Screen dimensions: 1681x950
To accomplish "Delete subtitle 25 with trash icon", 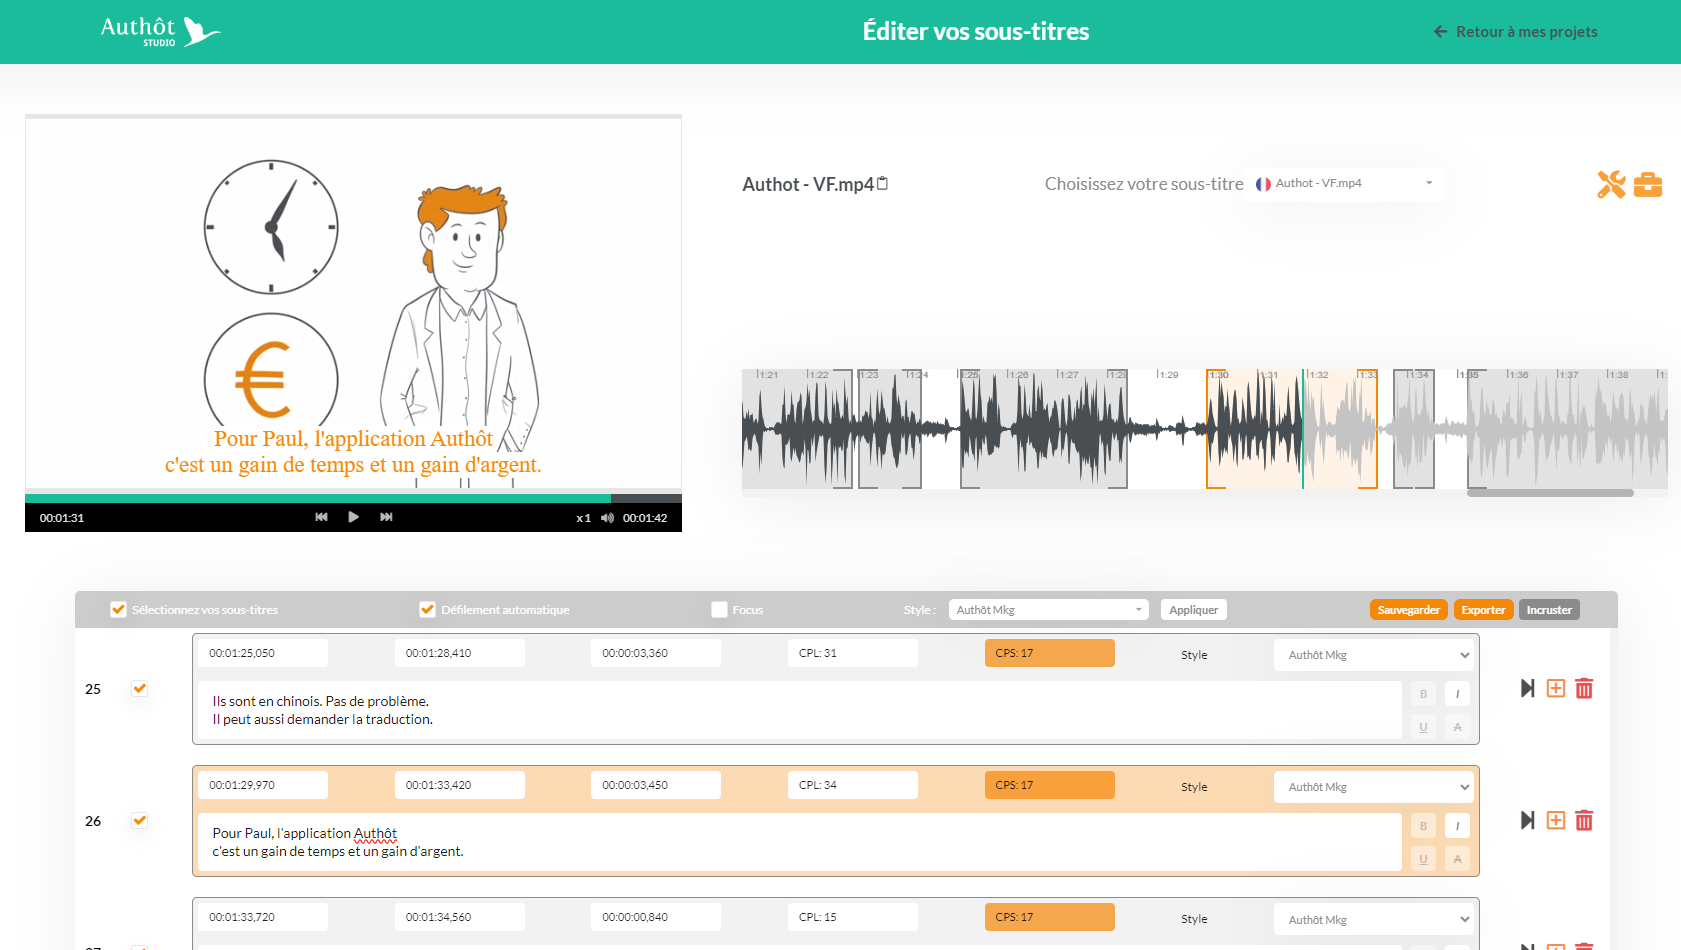I will pos(1584,688).
